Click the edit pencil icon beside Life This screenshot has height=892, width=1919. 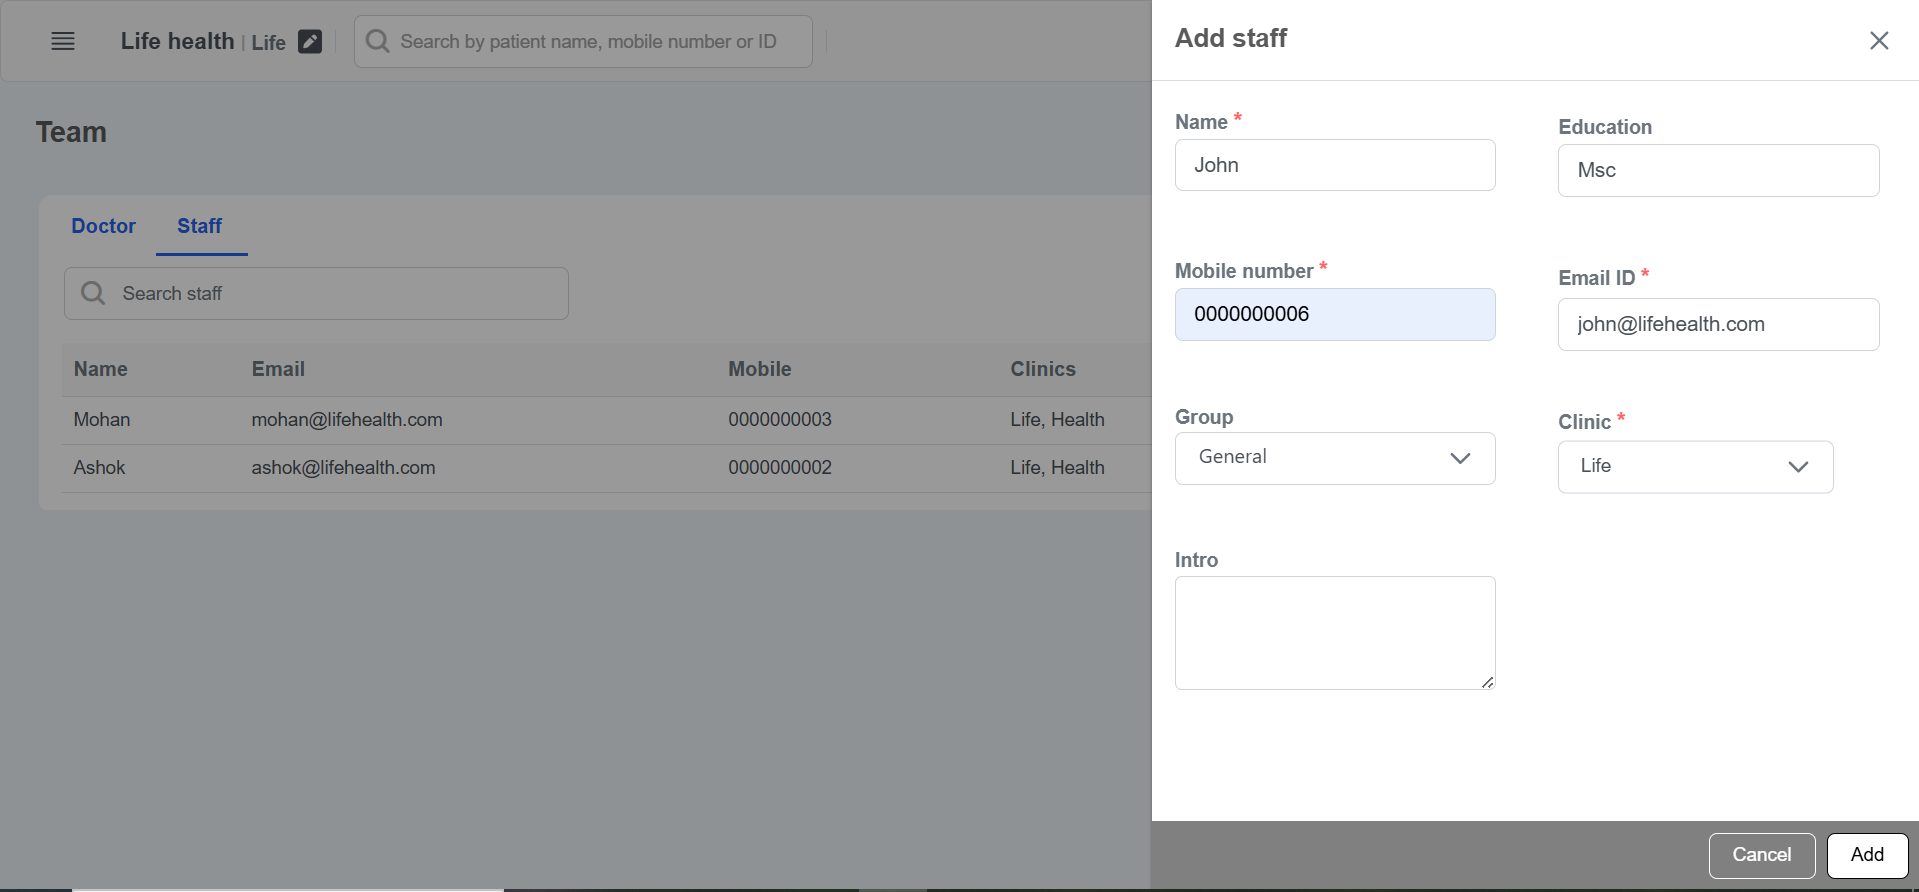tap(310, 41)
